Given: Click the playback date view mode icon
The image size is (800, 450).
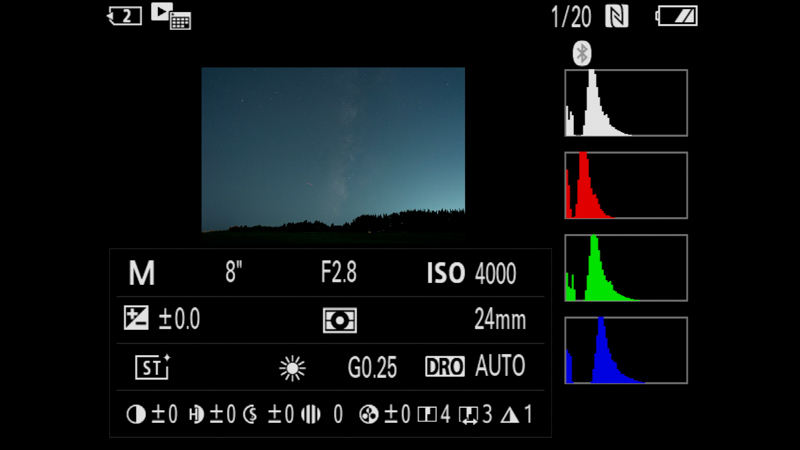Looking at the screenshot, I should (x=171, y=16).
